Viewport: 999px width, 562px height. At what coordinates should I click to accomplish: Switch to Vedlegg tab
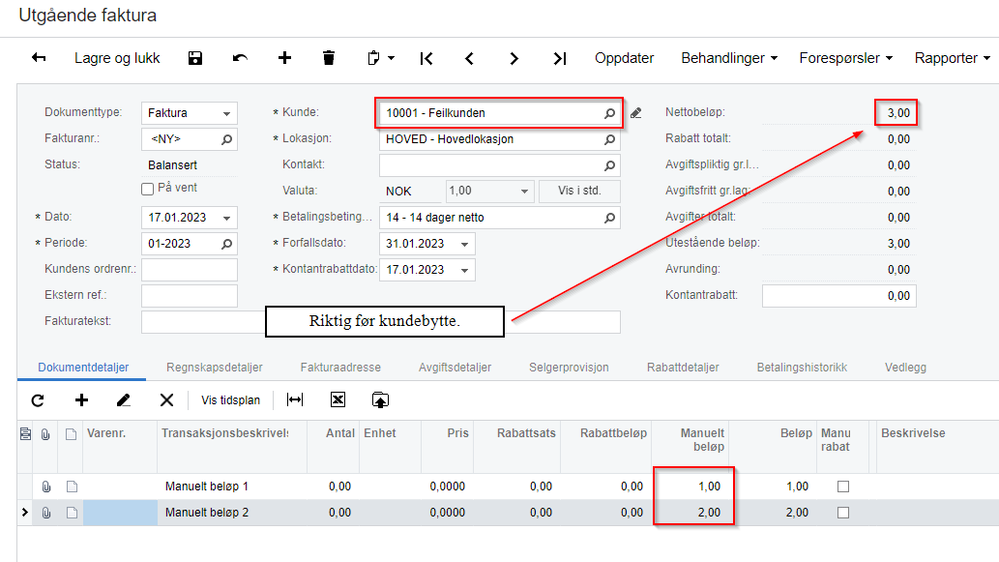tap(905, 368)
